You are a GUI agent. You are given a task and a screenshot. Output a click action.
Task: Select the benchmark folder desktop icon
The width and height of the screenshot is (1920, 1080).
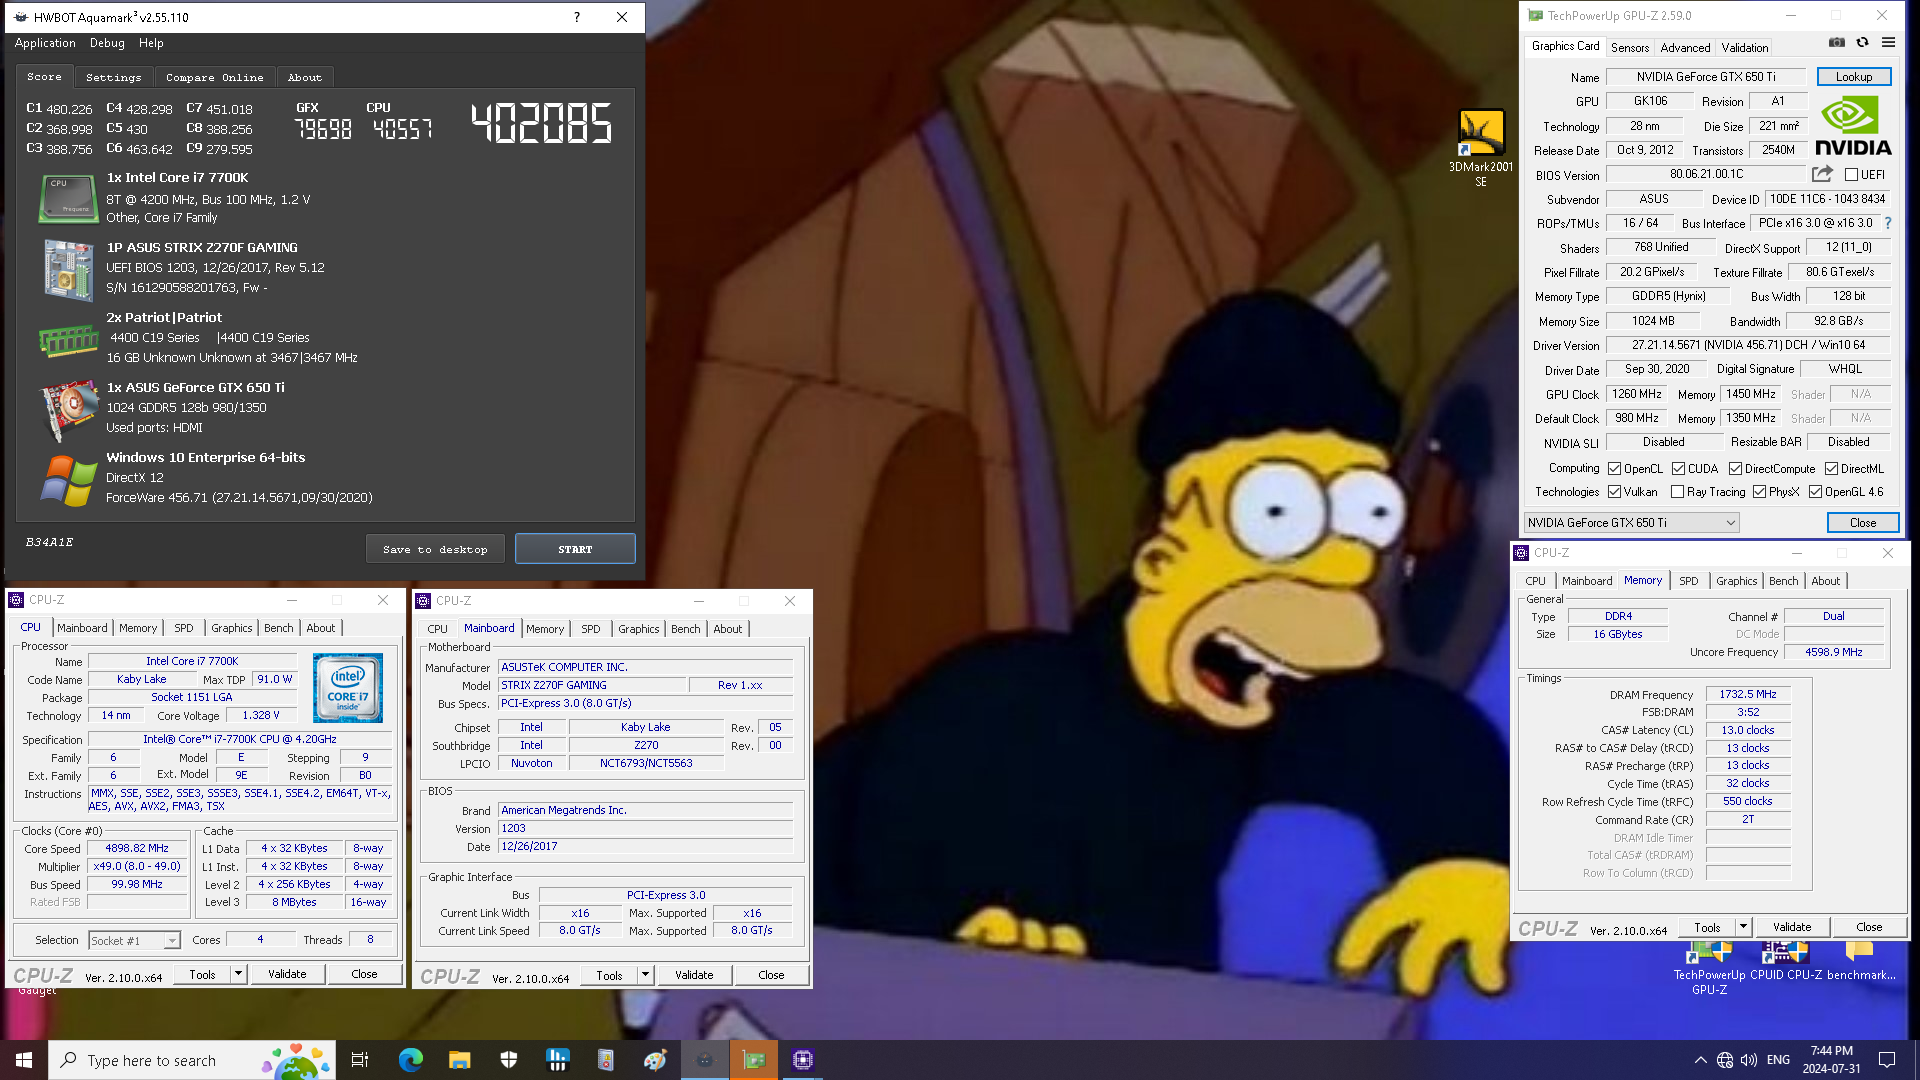1860,962
